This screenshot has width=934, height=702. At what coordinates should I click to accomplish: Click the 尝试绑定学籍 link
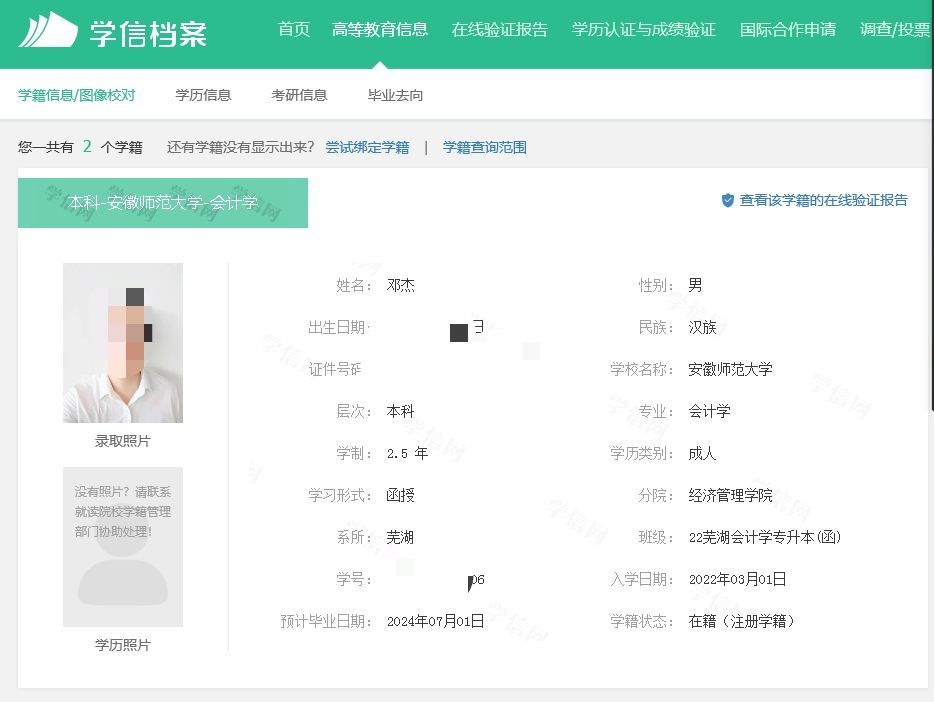coord(368,148)
